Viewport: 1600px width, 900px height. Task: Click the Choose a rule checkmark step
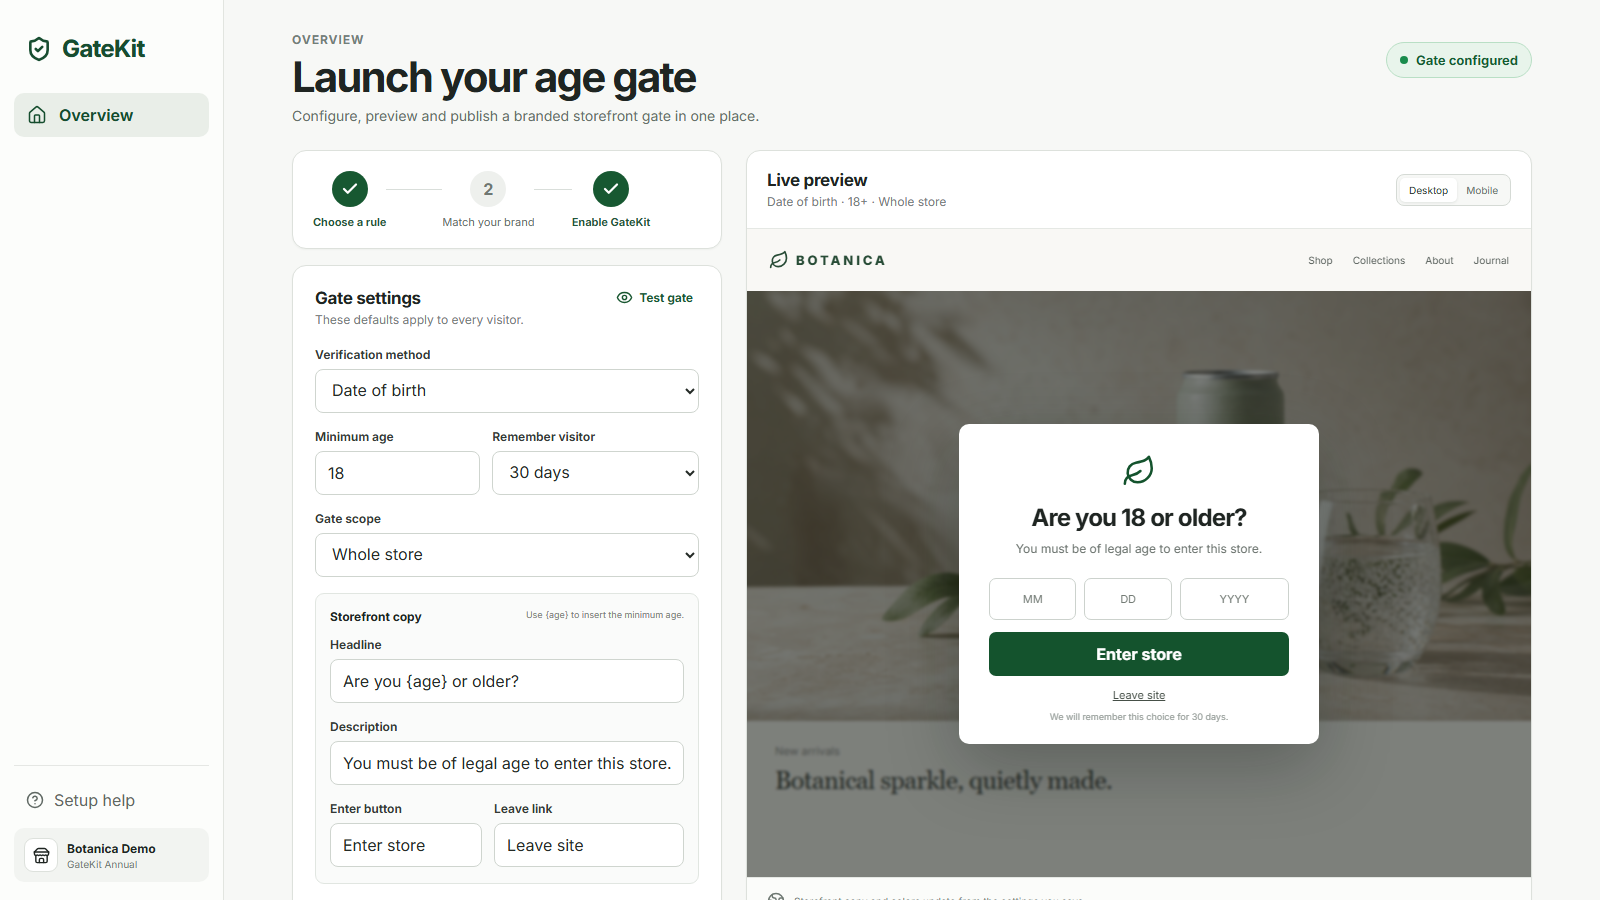(350, 189)
